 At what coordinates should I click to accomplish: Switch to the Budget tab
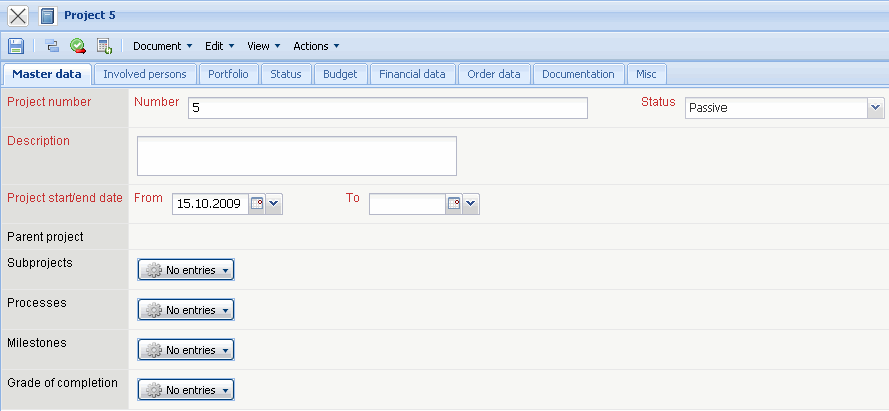coord(340,74)
